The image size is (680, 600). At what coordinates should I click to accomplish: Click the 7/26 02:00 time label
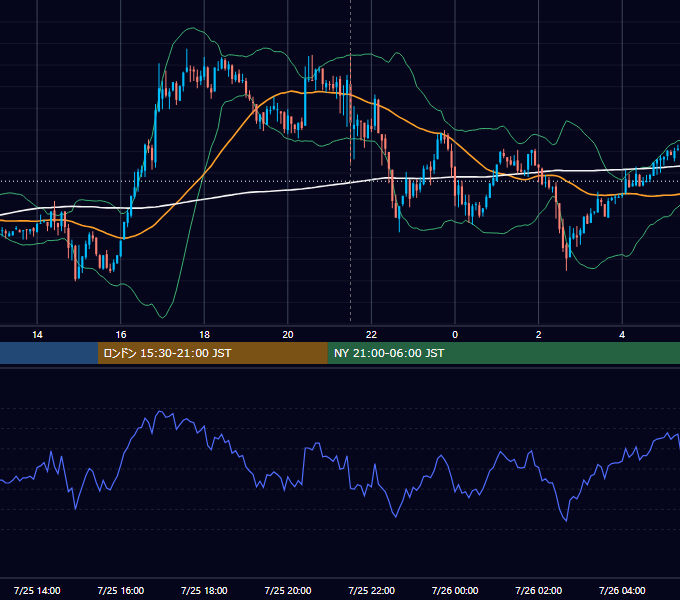[539, 590]
